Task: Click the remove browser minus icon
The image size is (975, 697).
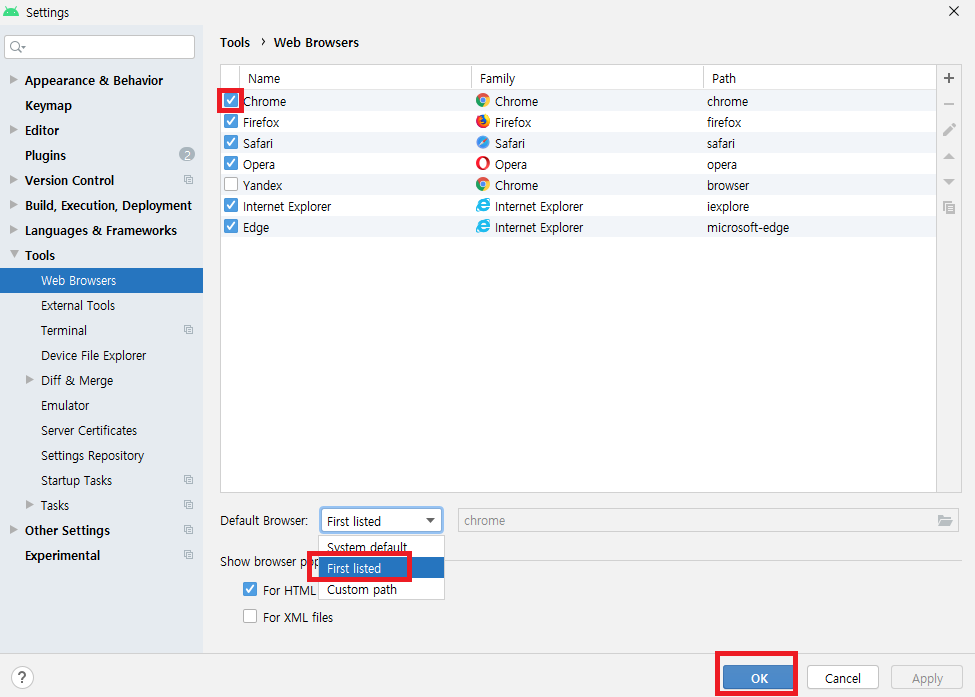Action: 948,104
